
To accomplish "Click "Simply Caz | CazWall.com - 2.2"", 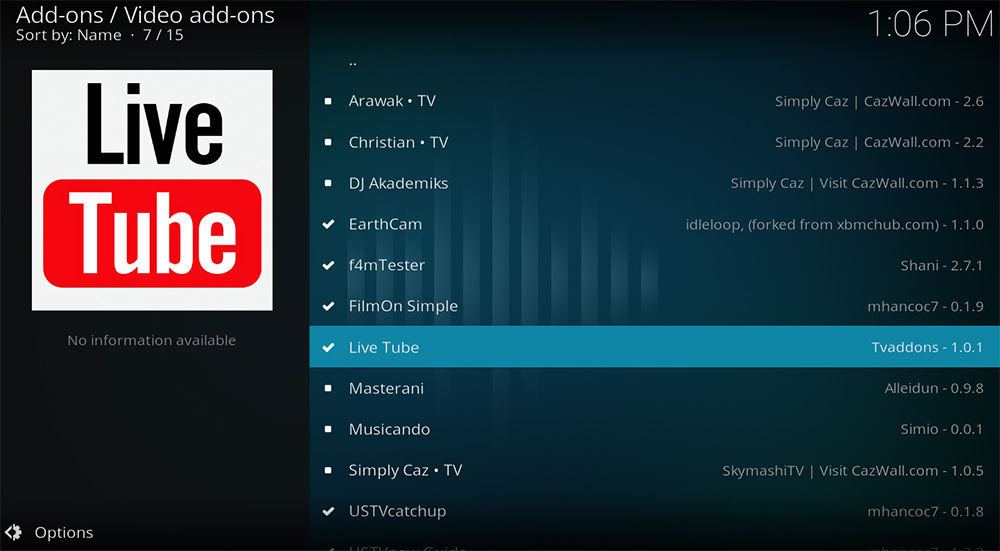I will pyautogui.click(x=879, y=142).
